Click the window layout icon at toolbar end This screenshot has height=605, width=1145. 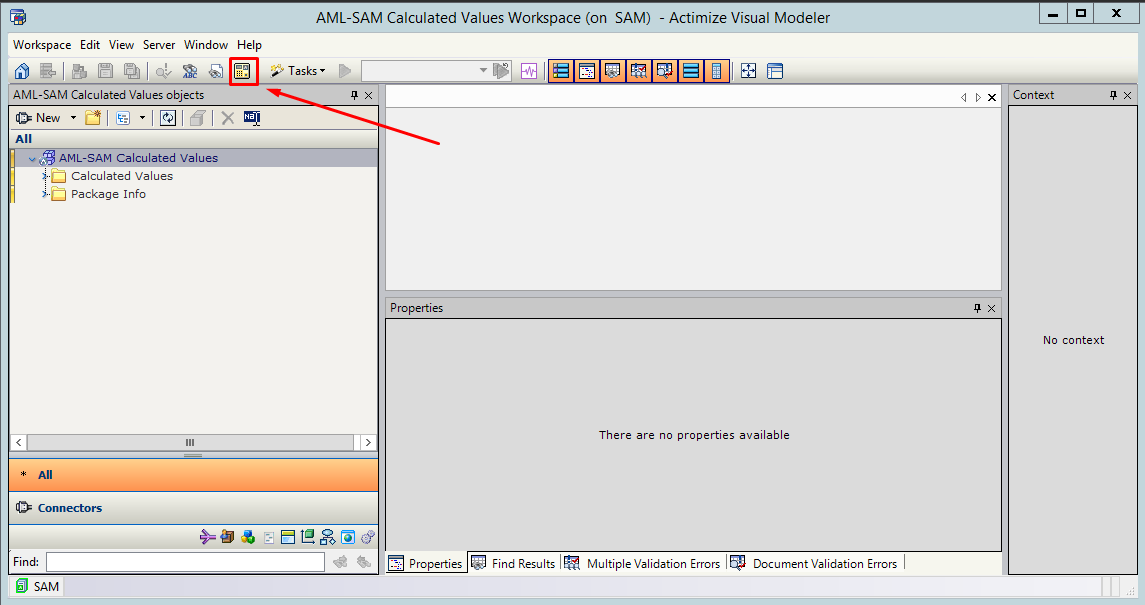click(776, 71)
